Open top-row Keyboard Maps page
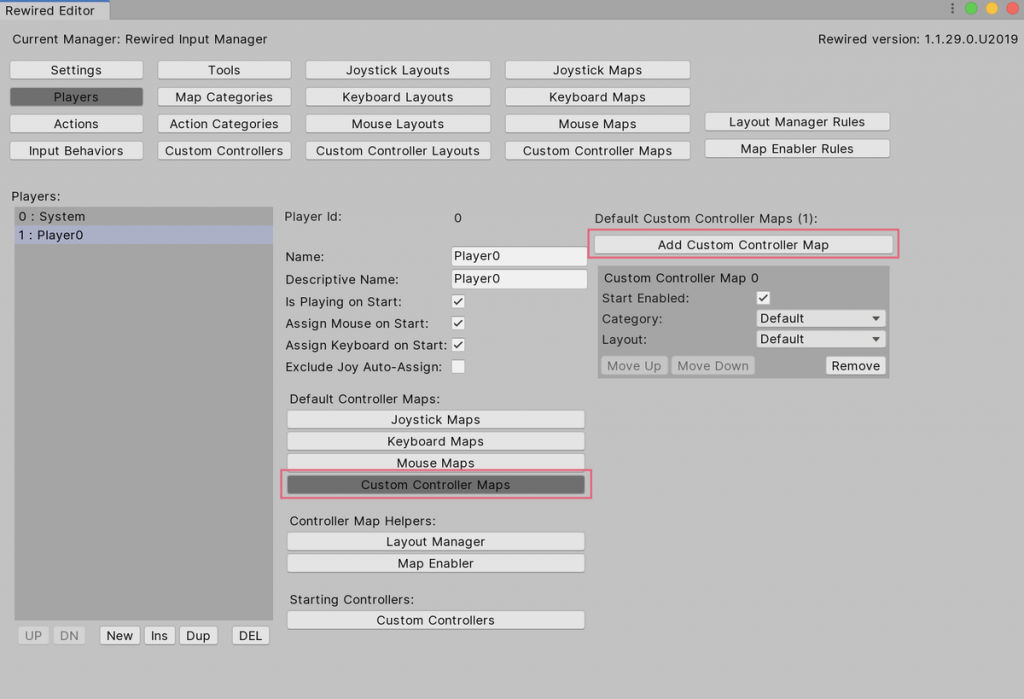 598,97
